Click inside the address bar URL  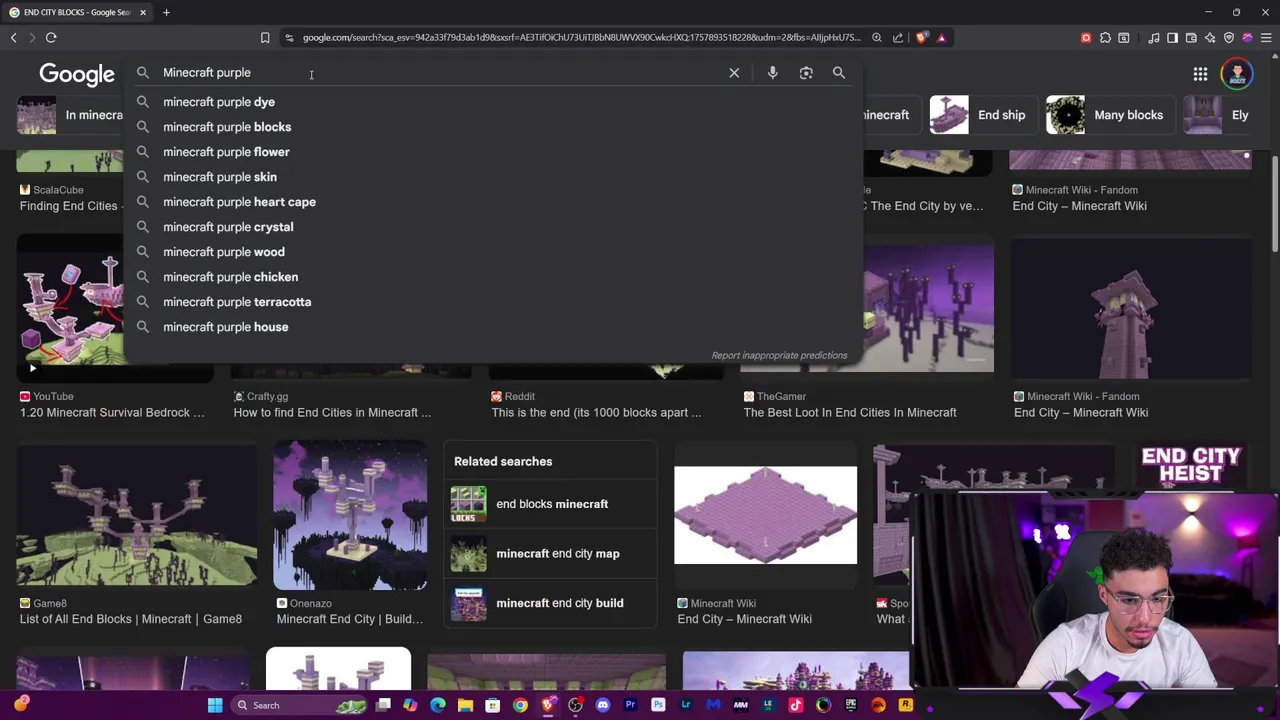point(580,38)
